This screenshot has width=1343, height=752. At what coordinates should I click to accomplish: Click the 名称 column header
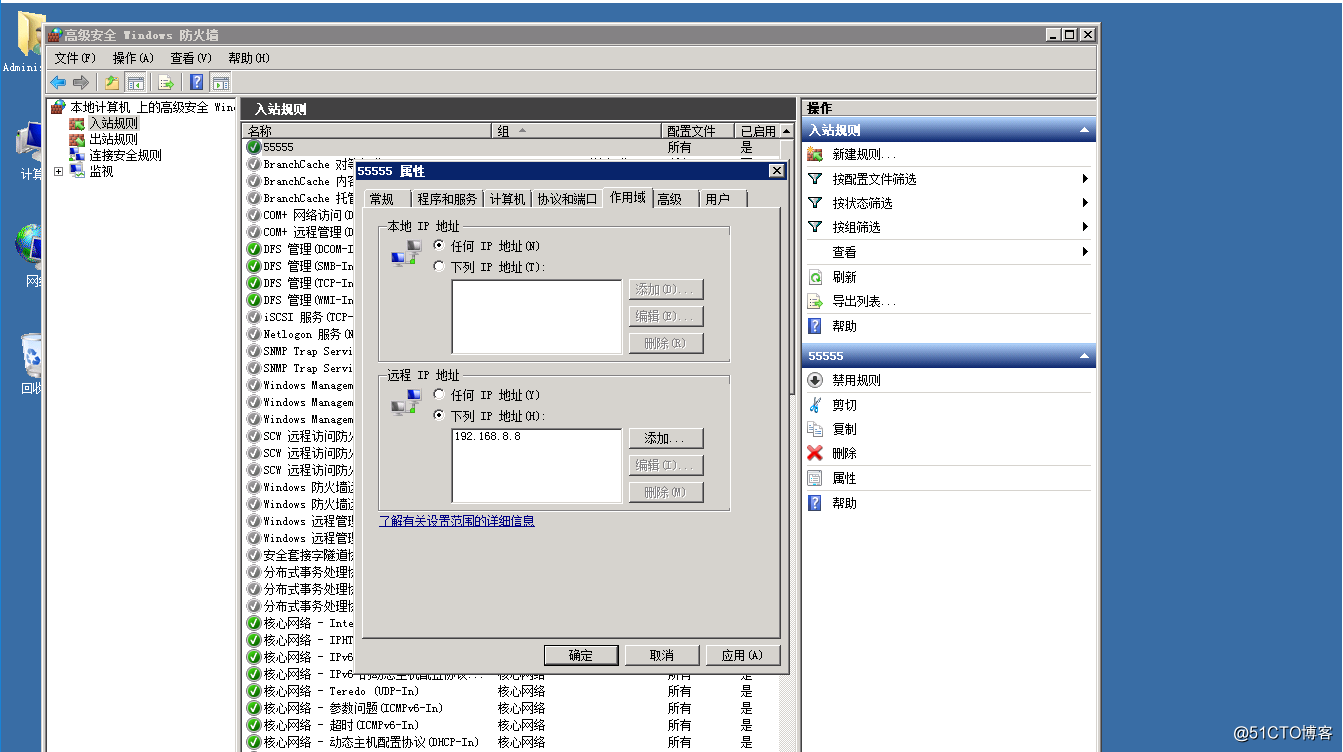point(367,131)
